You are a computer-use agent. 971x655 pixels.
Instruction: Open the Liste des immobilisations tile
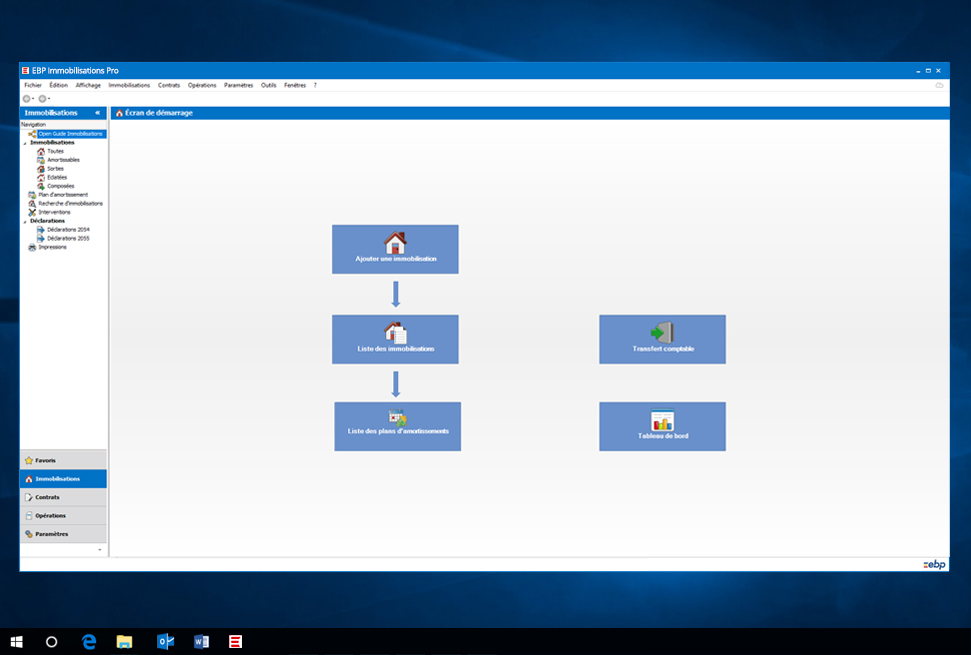(x=395, y=339)
